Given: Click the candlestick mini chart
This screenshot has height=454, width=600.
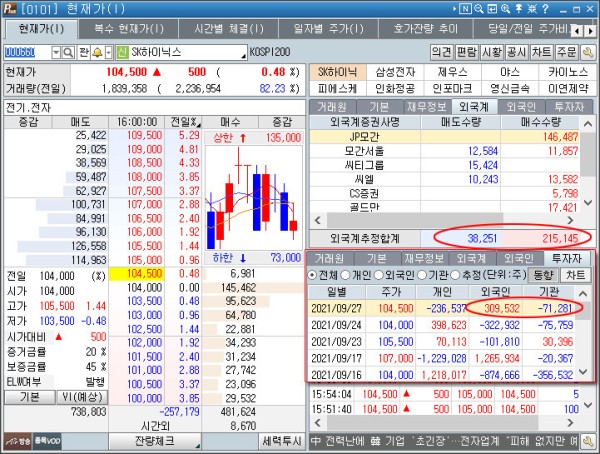Looking at the screenshot, I should [x=254, y=198].
